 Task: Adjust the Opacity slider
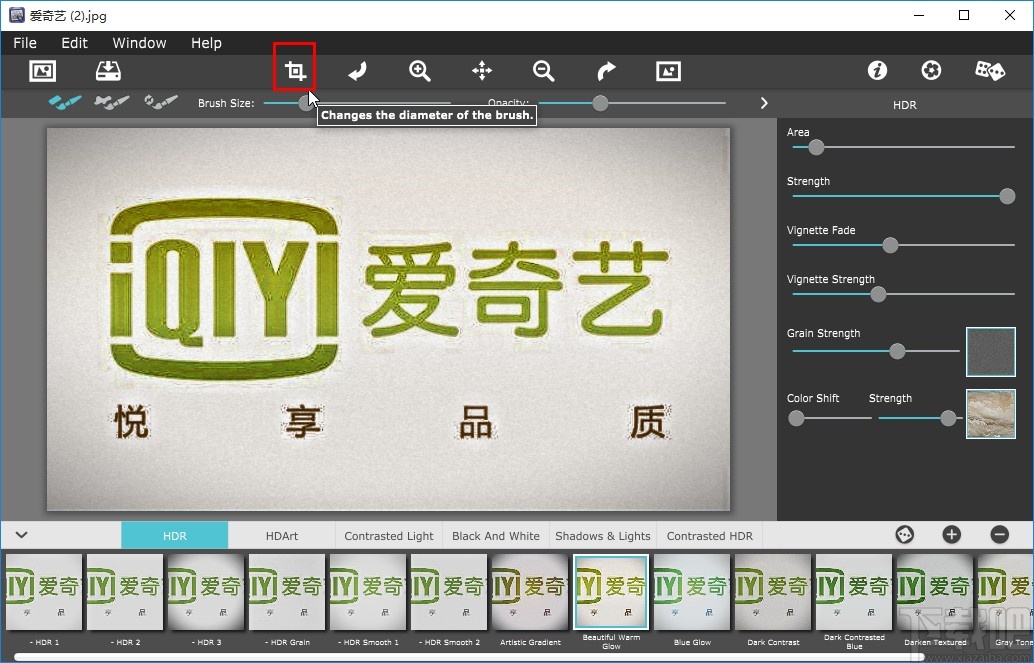pyautogui.click(x=632, y=103)
